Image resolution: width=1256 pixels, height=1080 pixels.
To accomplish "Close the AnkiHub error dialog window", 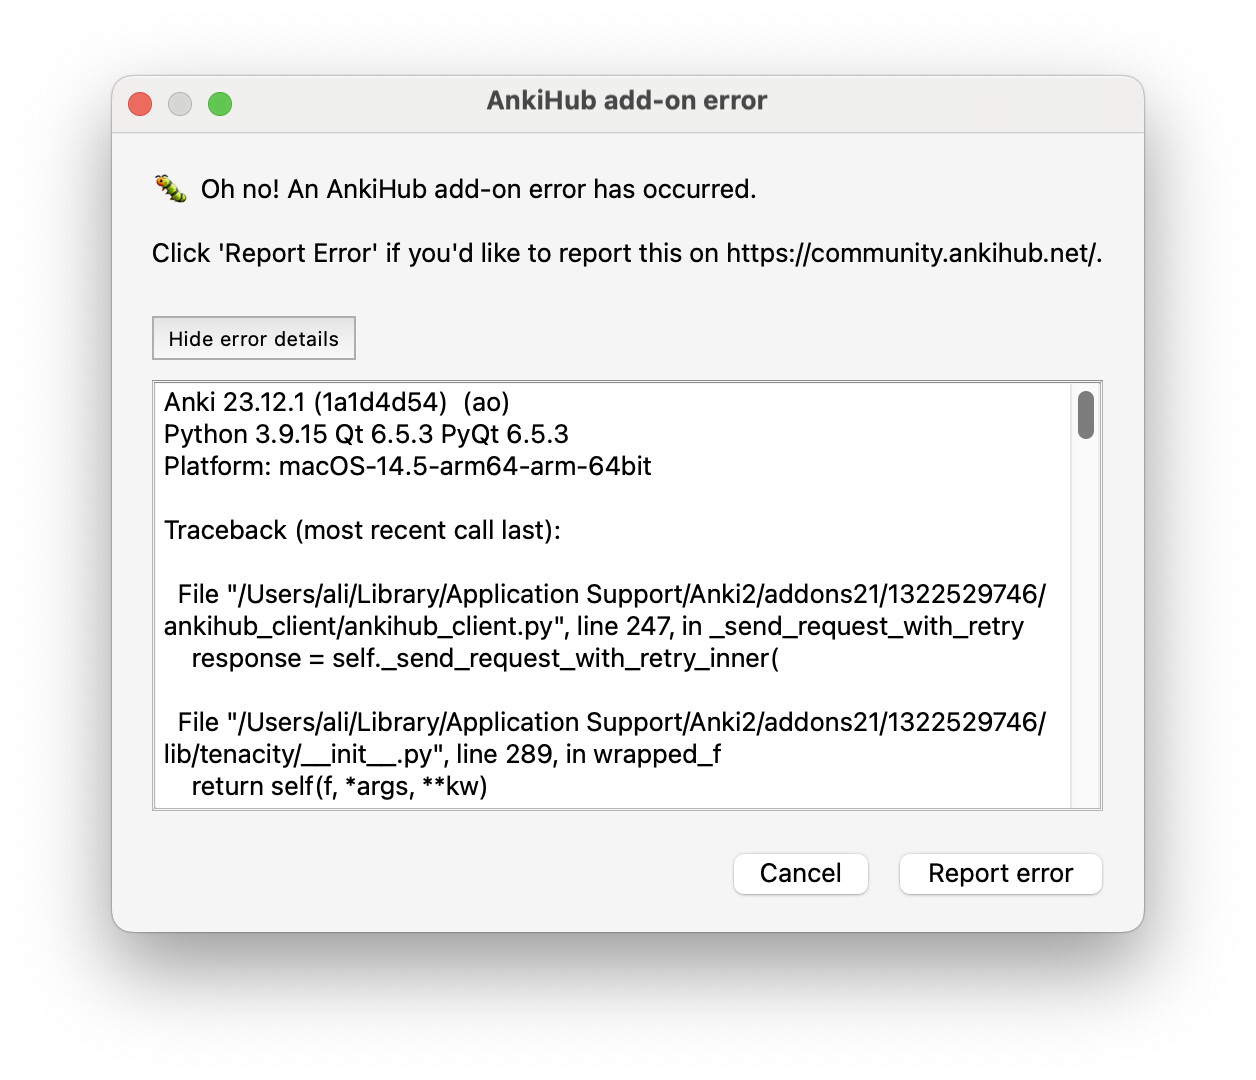I will (140, 104).
